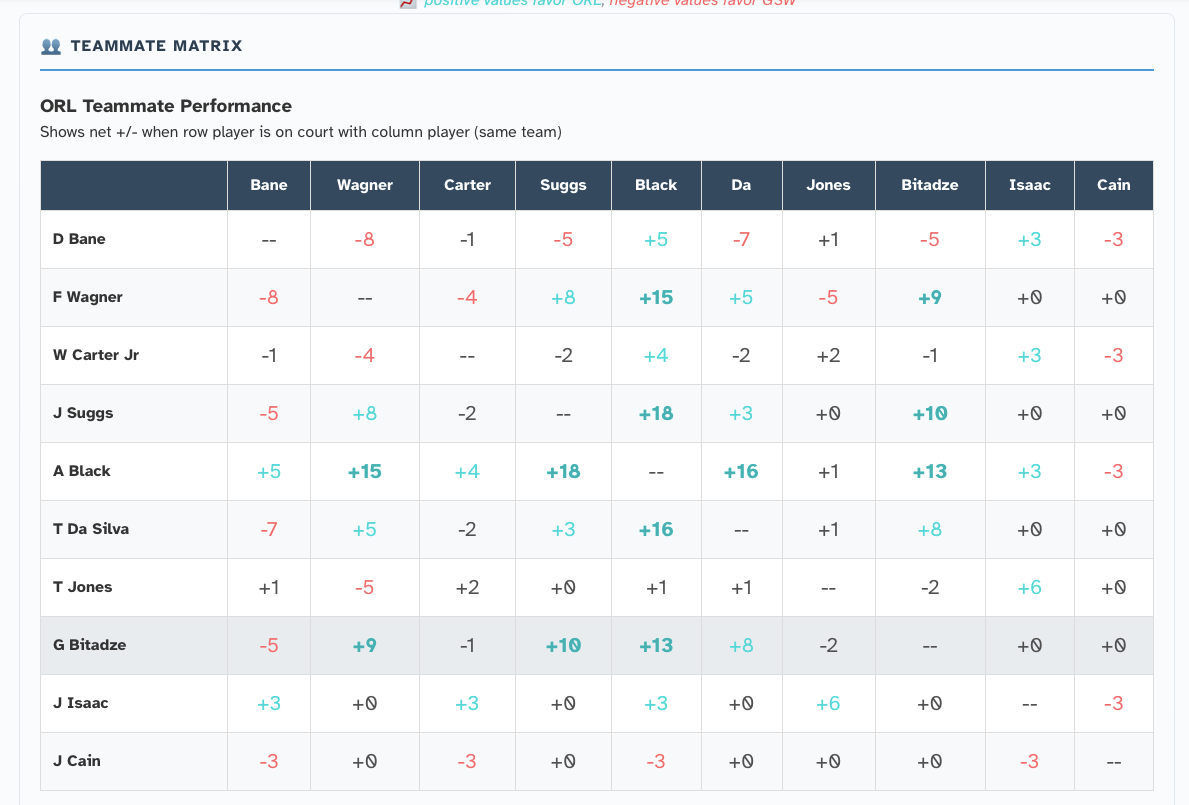Click +18 in J Suggs row, Black column
The height and width of the screenshot is (805, 1189).
coord(656,414)
